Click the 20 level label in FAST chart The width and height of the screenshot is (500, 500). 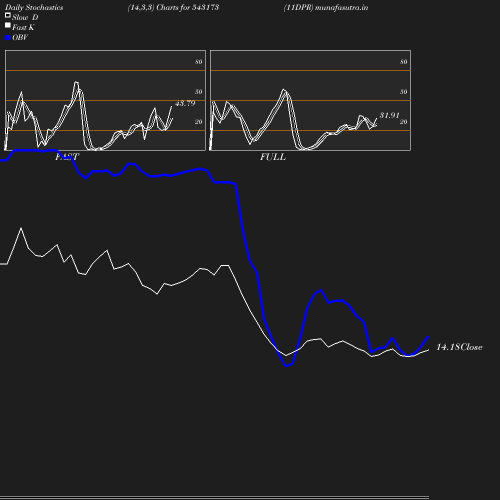click(199, 122)
